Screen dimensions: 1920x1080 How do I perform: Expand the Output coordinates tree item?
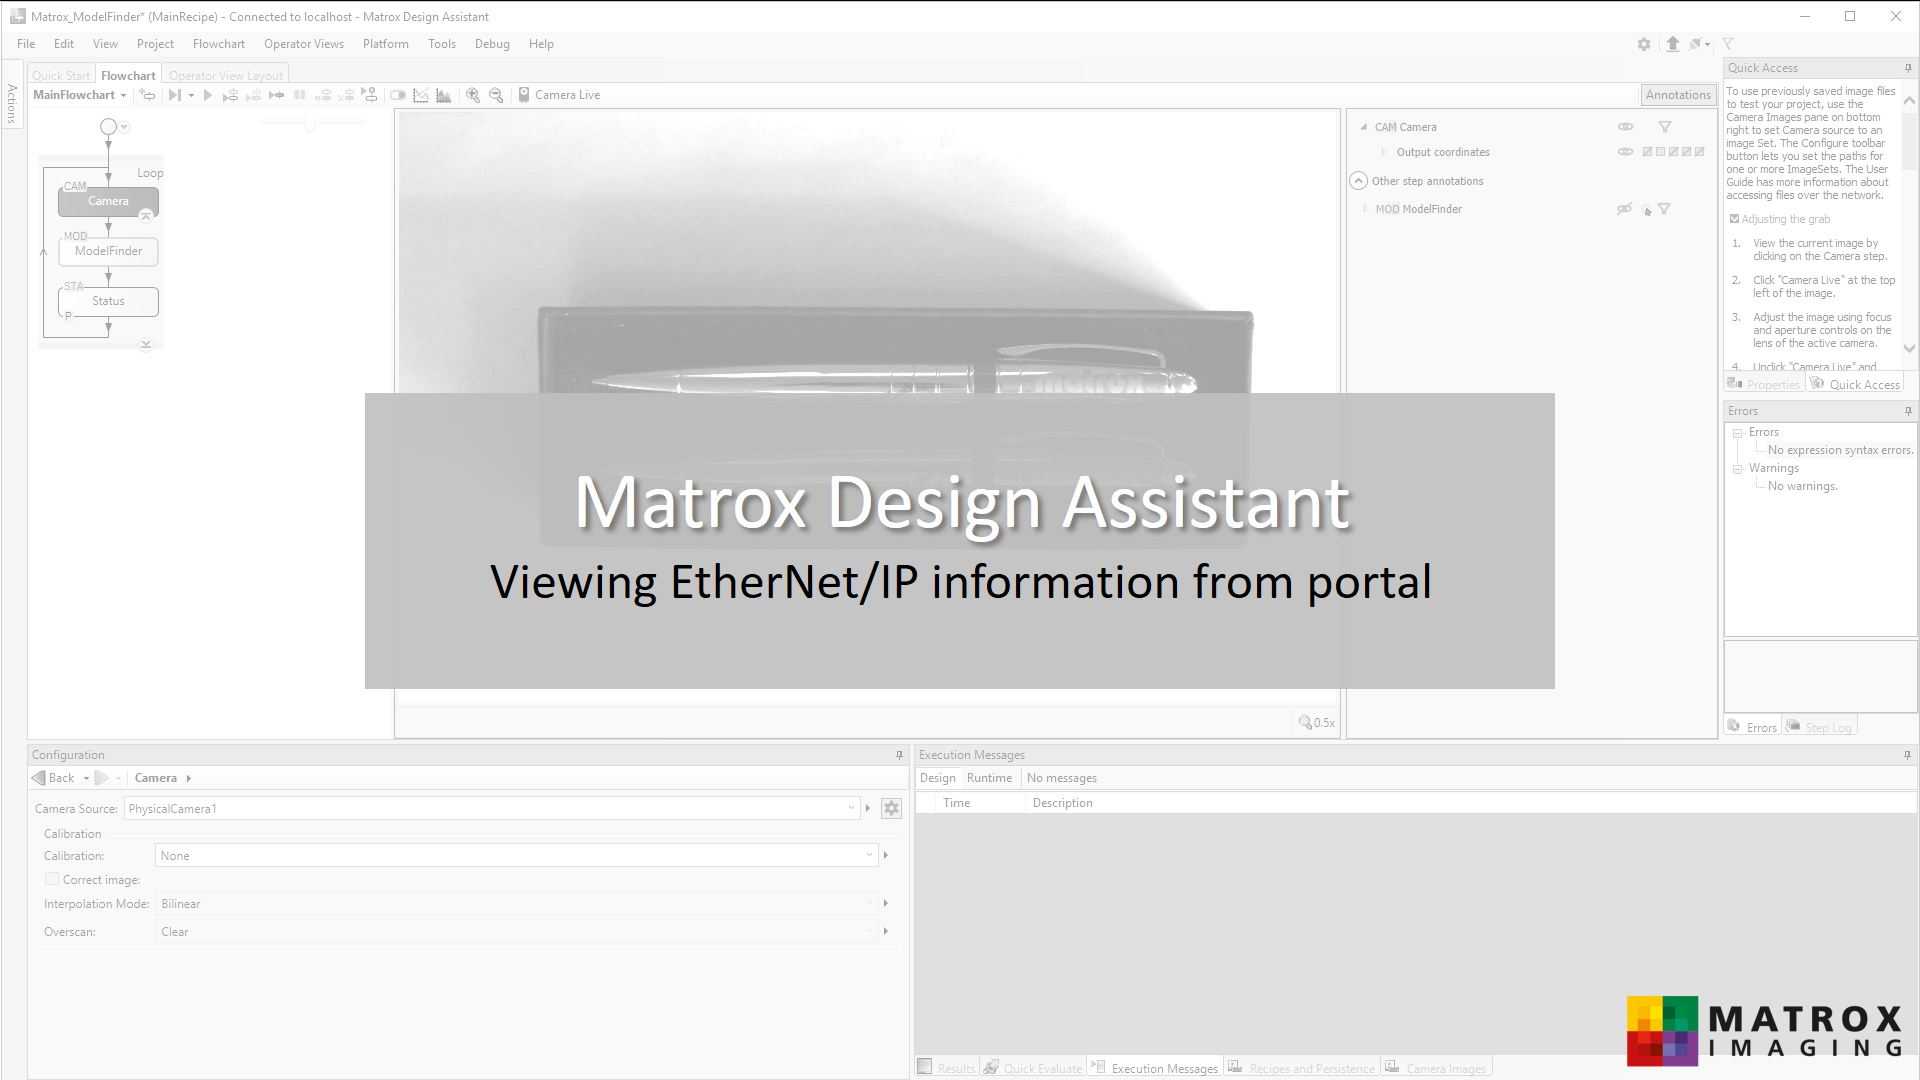(1384, 152)
